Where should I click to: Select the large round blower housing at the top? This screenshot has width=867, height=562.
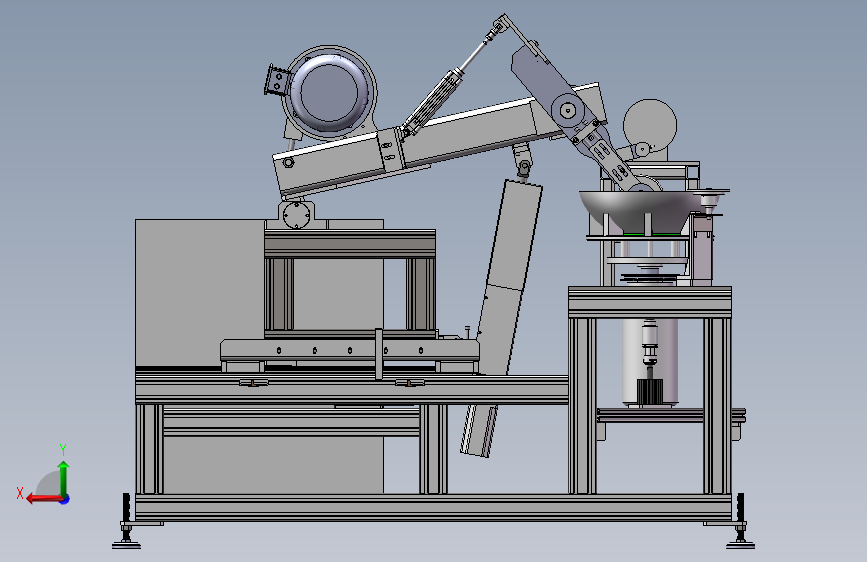330,92
